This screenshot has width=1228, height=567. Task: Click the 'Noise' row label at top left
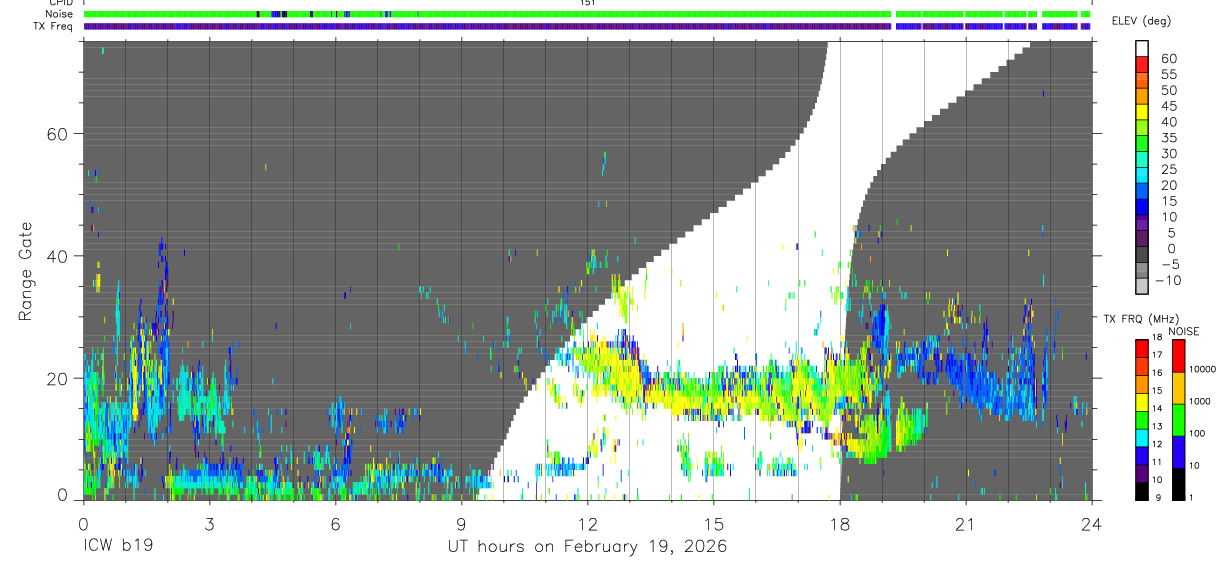pos(57,14)
